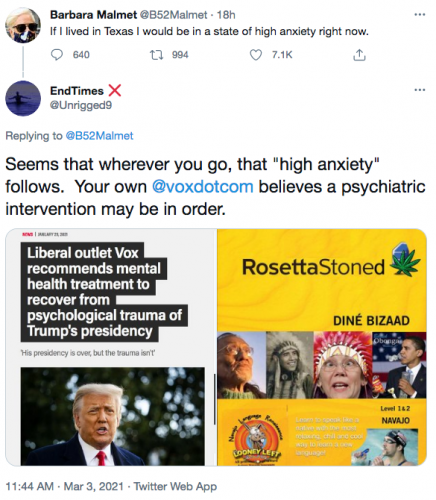Open the more options menu on Barbara Malmet's tweet

pyautogui.click(x=420, y=15)
